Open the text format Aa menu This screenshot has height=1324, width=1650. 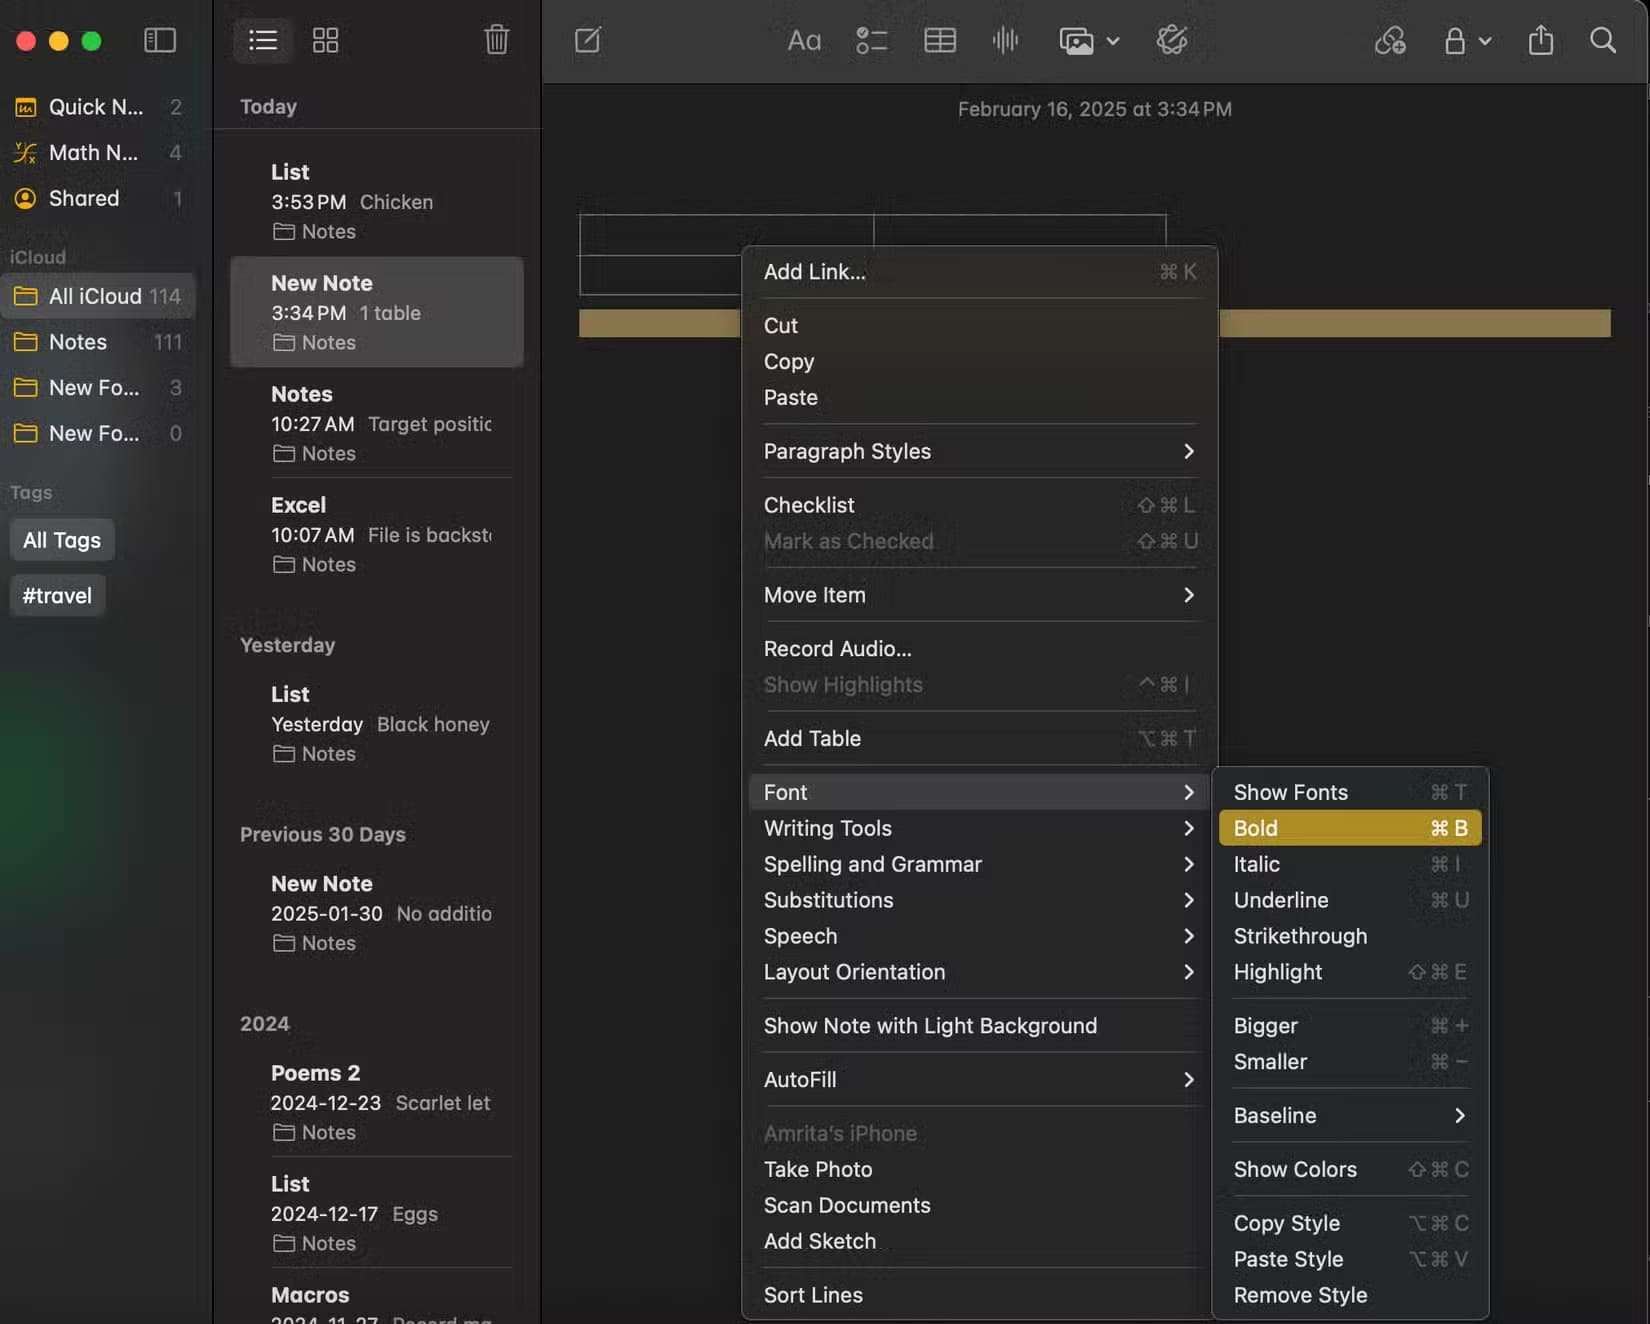tap(804, 40)
